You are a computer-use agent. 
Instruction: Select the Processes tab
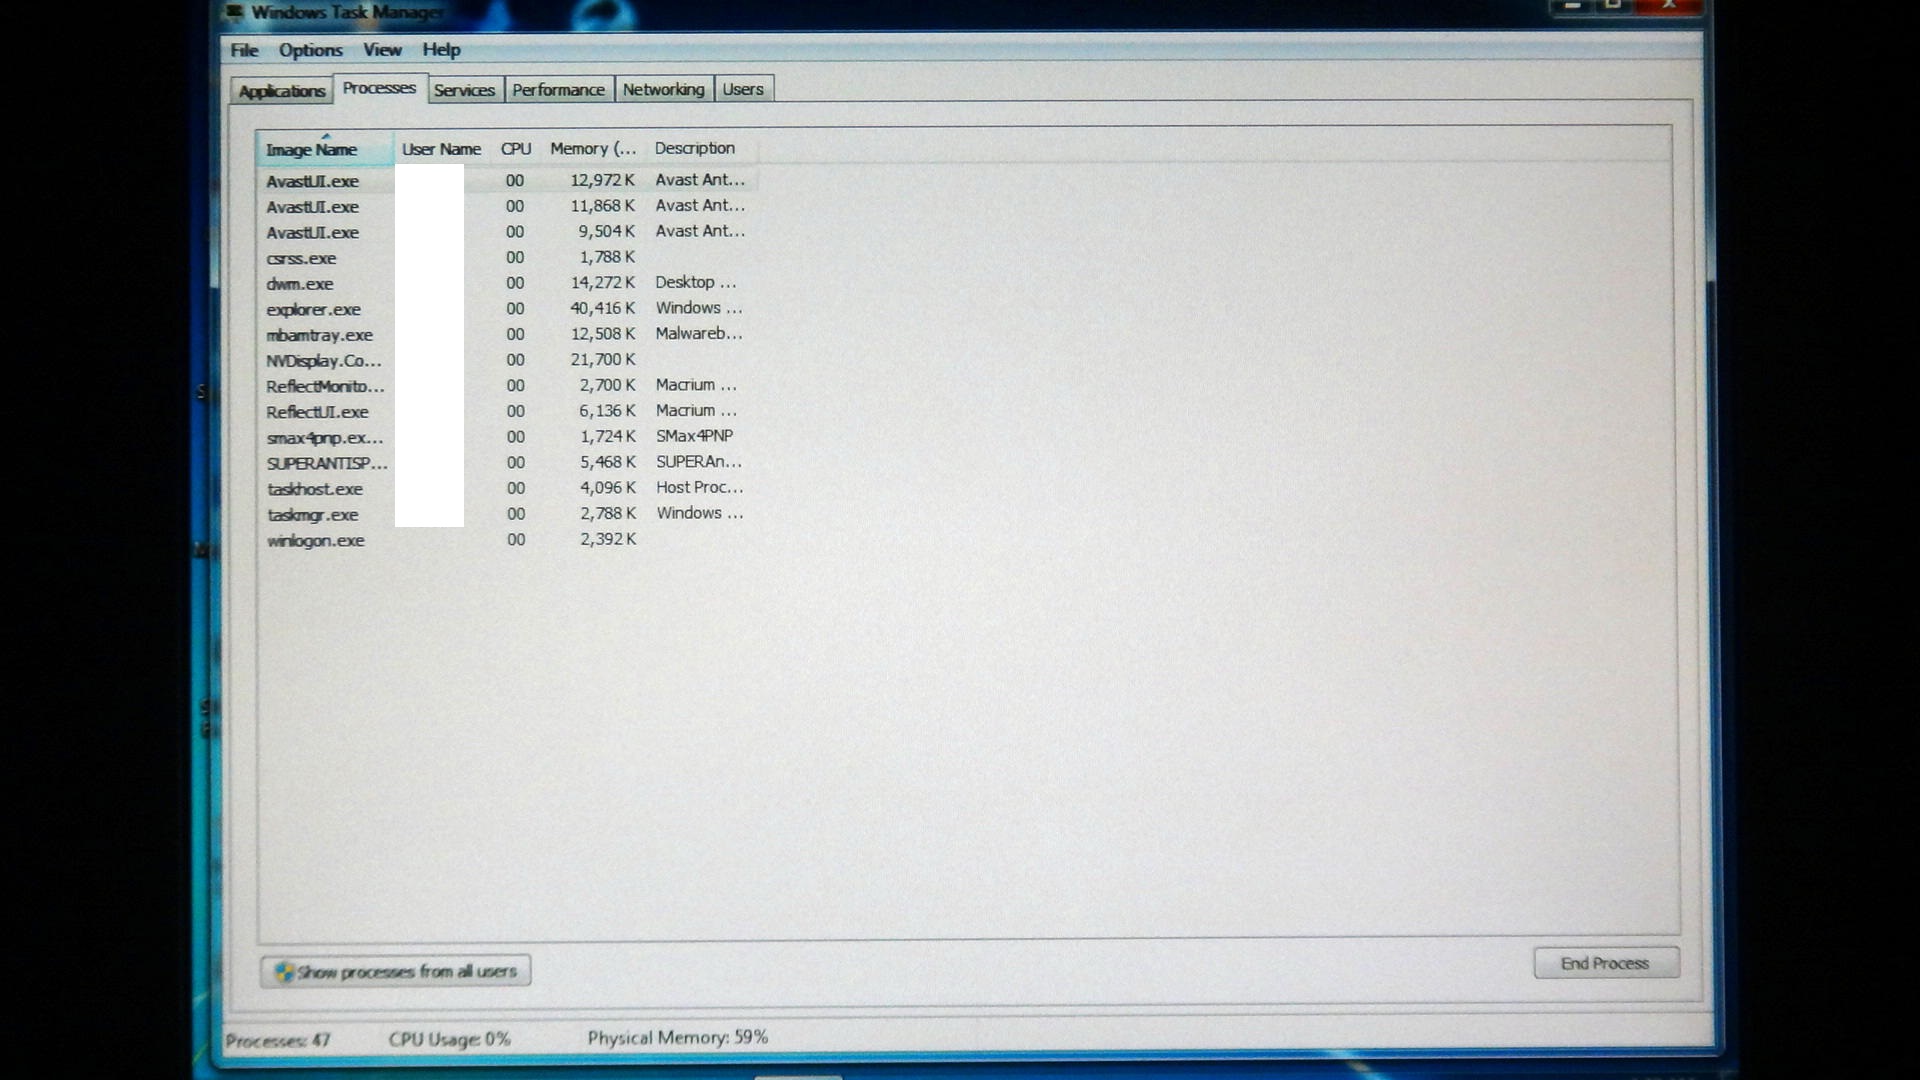(379, 88)
